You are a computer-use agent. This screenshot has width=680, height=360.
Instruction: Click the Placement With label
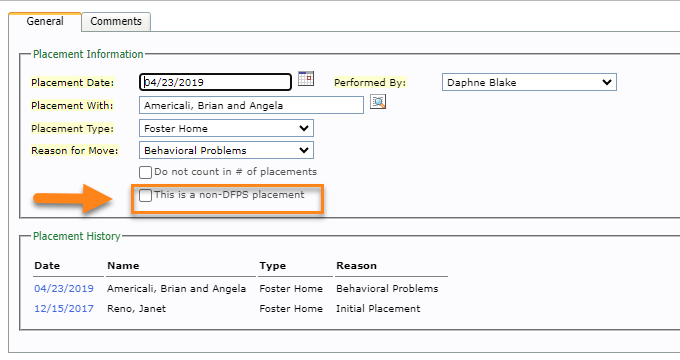tap(72, 105)
